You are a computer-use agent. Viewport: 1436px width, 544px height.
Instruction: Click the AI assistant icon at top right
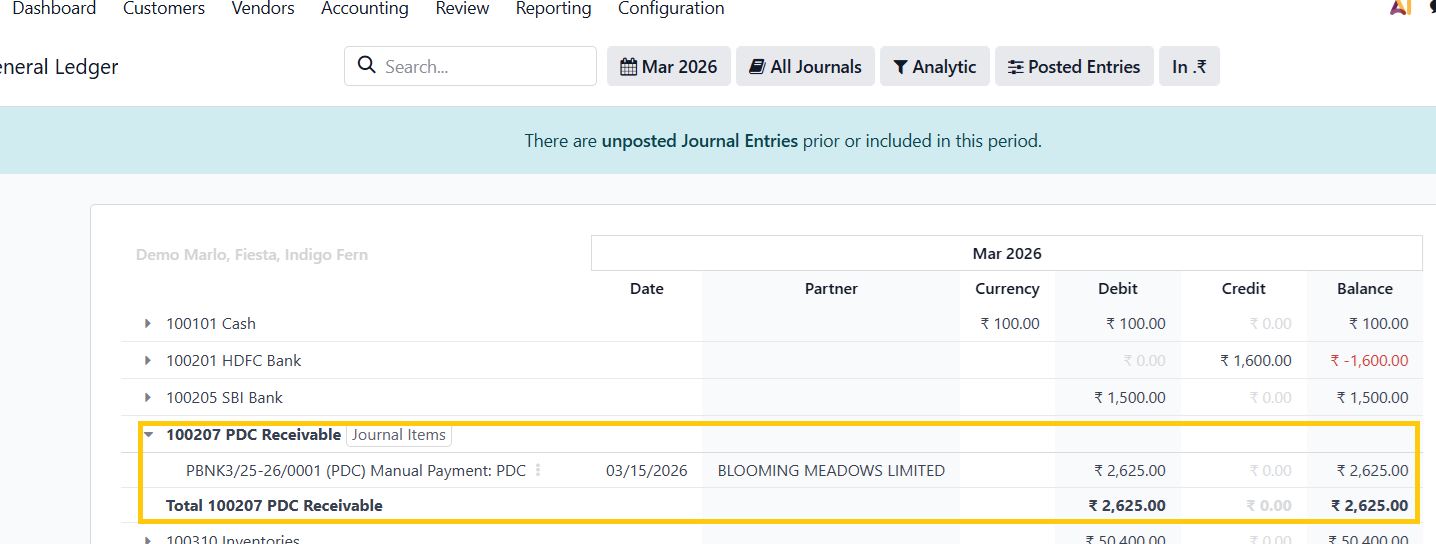pos(1400,8)
